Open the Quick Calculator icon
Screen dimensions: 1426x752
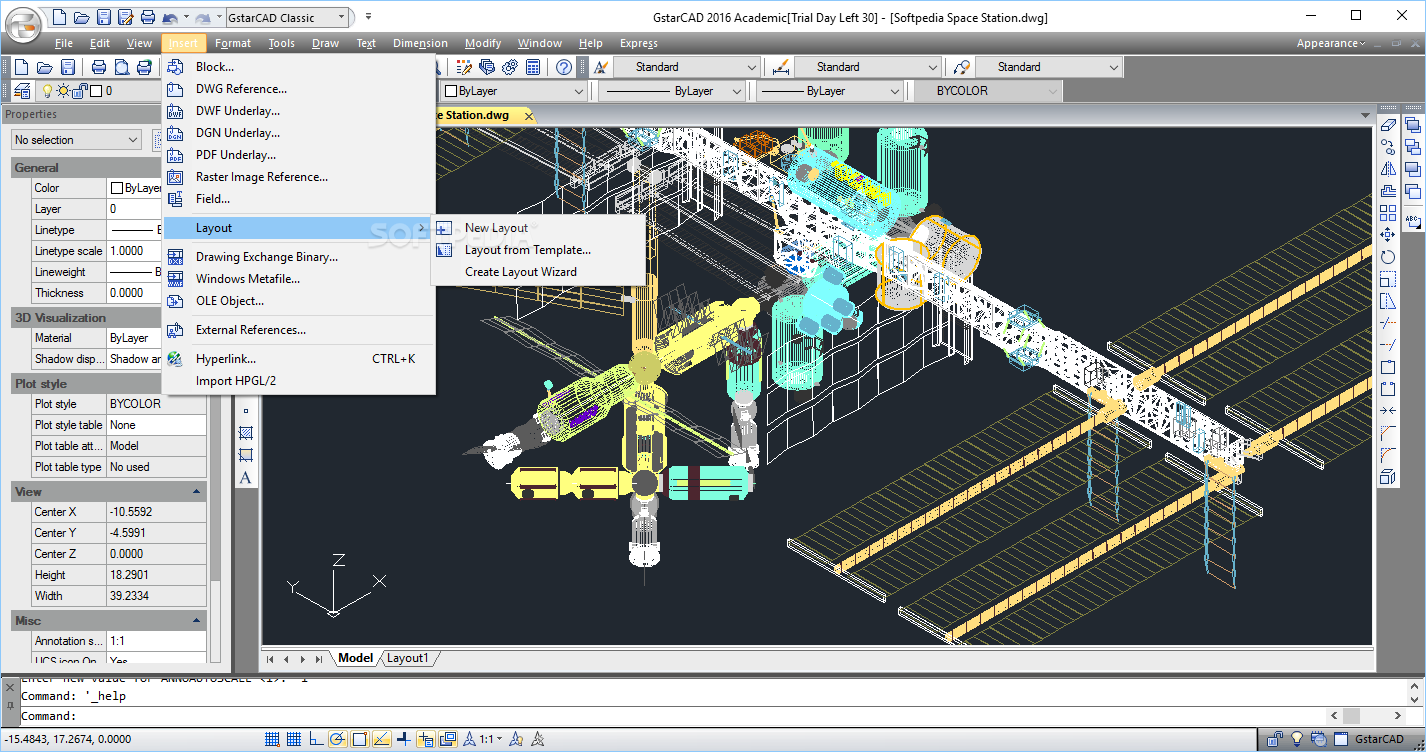click(x=533, y=67)
